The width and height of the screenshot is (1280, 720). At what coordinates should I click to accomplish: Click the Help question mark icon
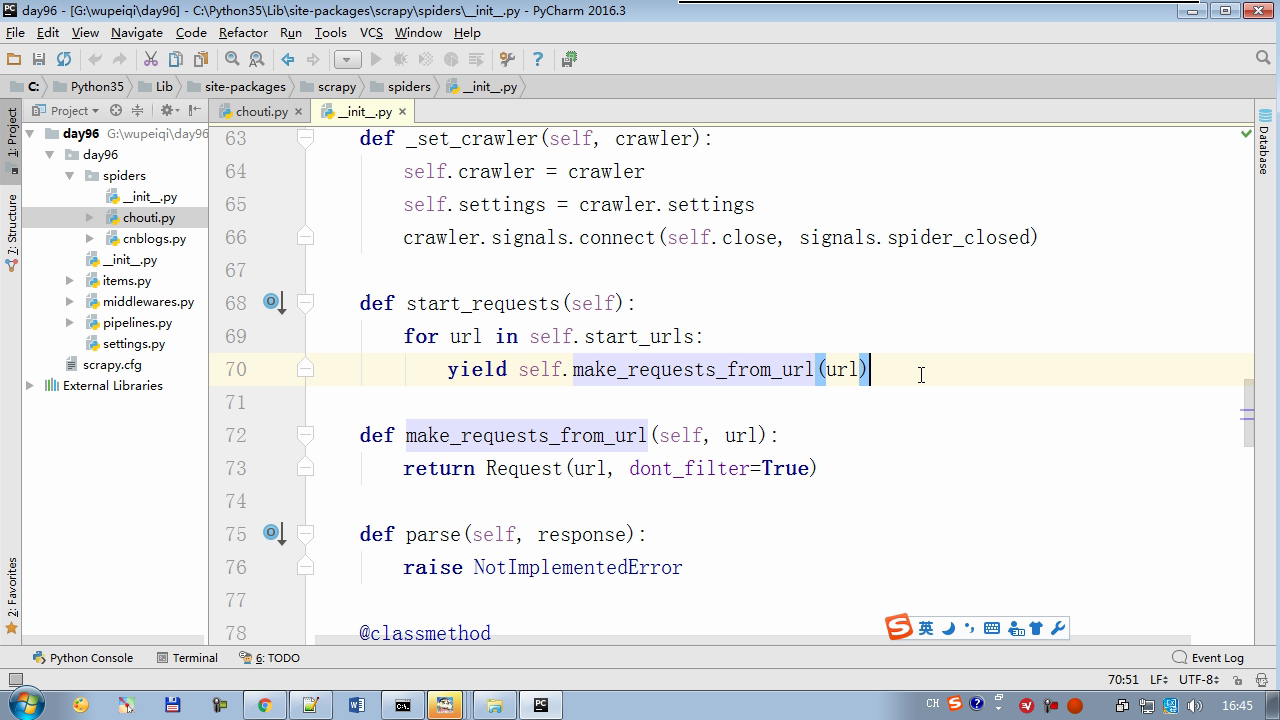(x=538, y=60)
